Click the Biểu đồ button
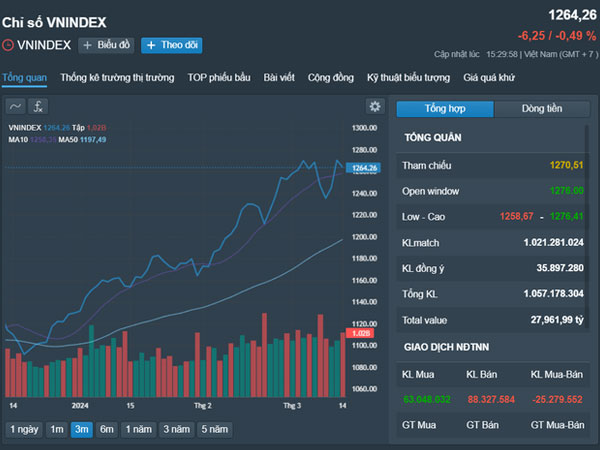Screen dimensions: 600x450 coord(106,45)
